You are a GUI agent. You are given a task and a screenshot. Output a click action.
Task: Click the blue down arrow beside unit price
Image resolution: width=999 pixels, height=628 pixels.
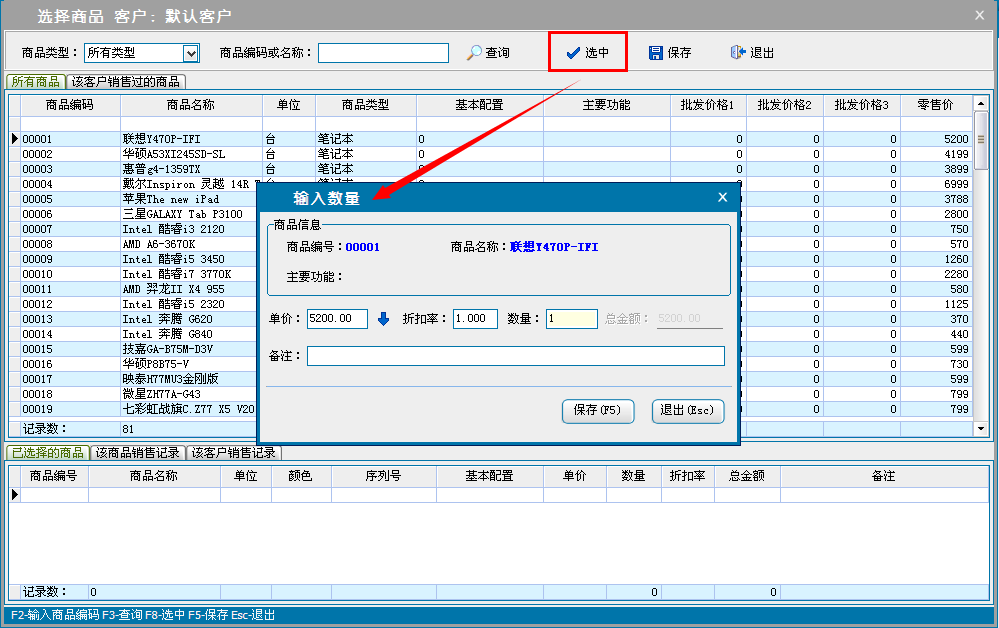click(x=384, y=319)
